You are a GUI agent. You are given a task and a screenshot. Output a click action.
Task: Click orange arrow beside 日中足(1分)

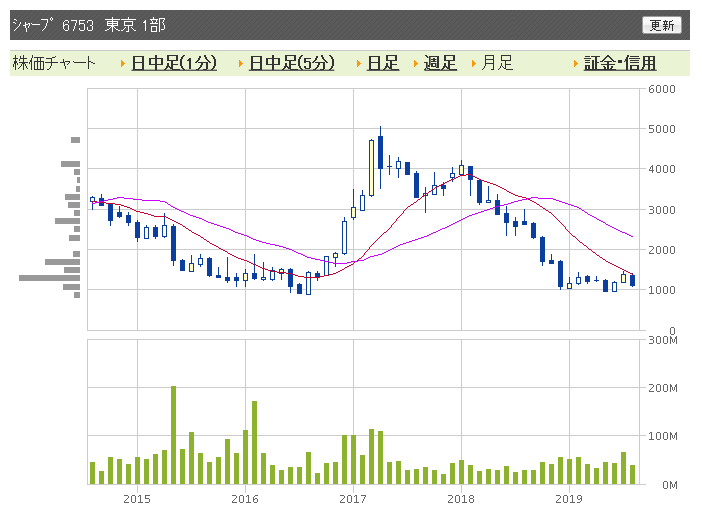click(x=123, y=64)
